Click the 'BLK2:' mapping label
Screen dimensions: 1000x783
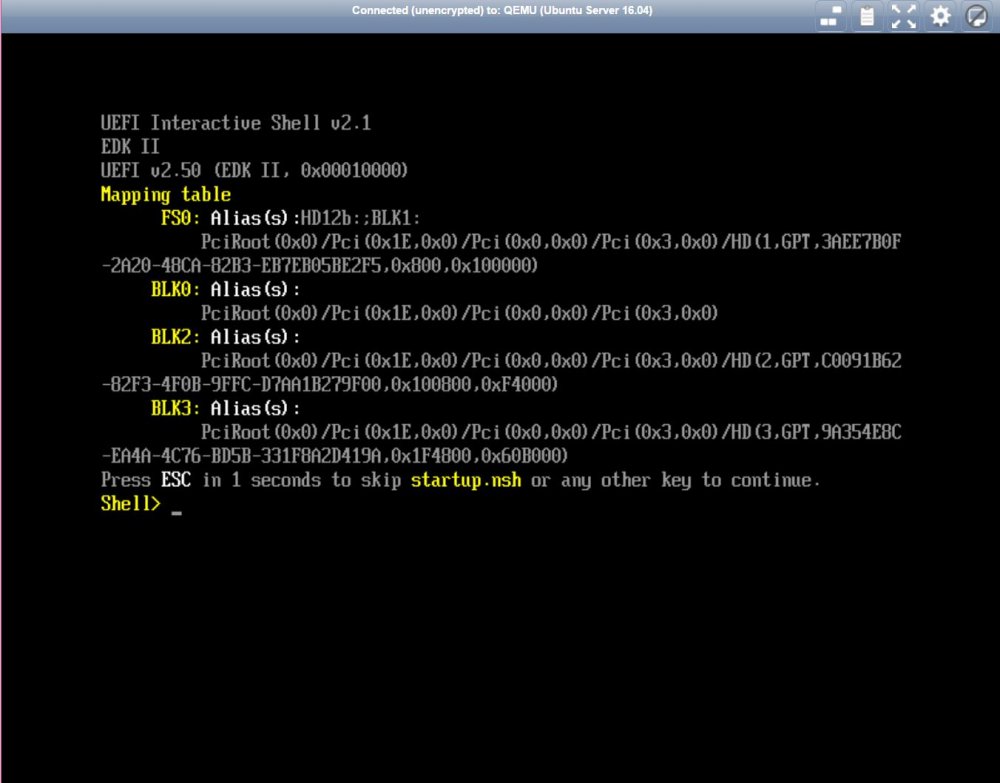tap(175, 337)
